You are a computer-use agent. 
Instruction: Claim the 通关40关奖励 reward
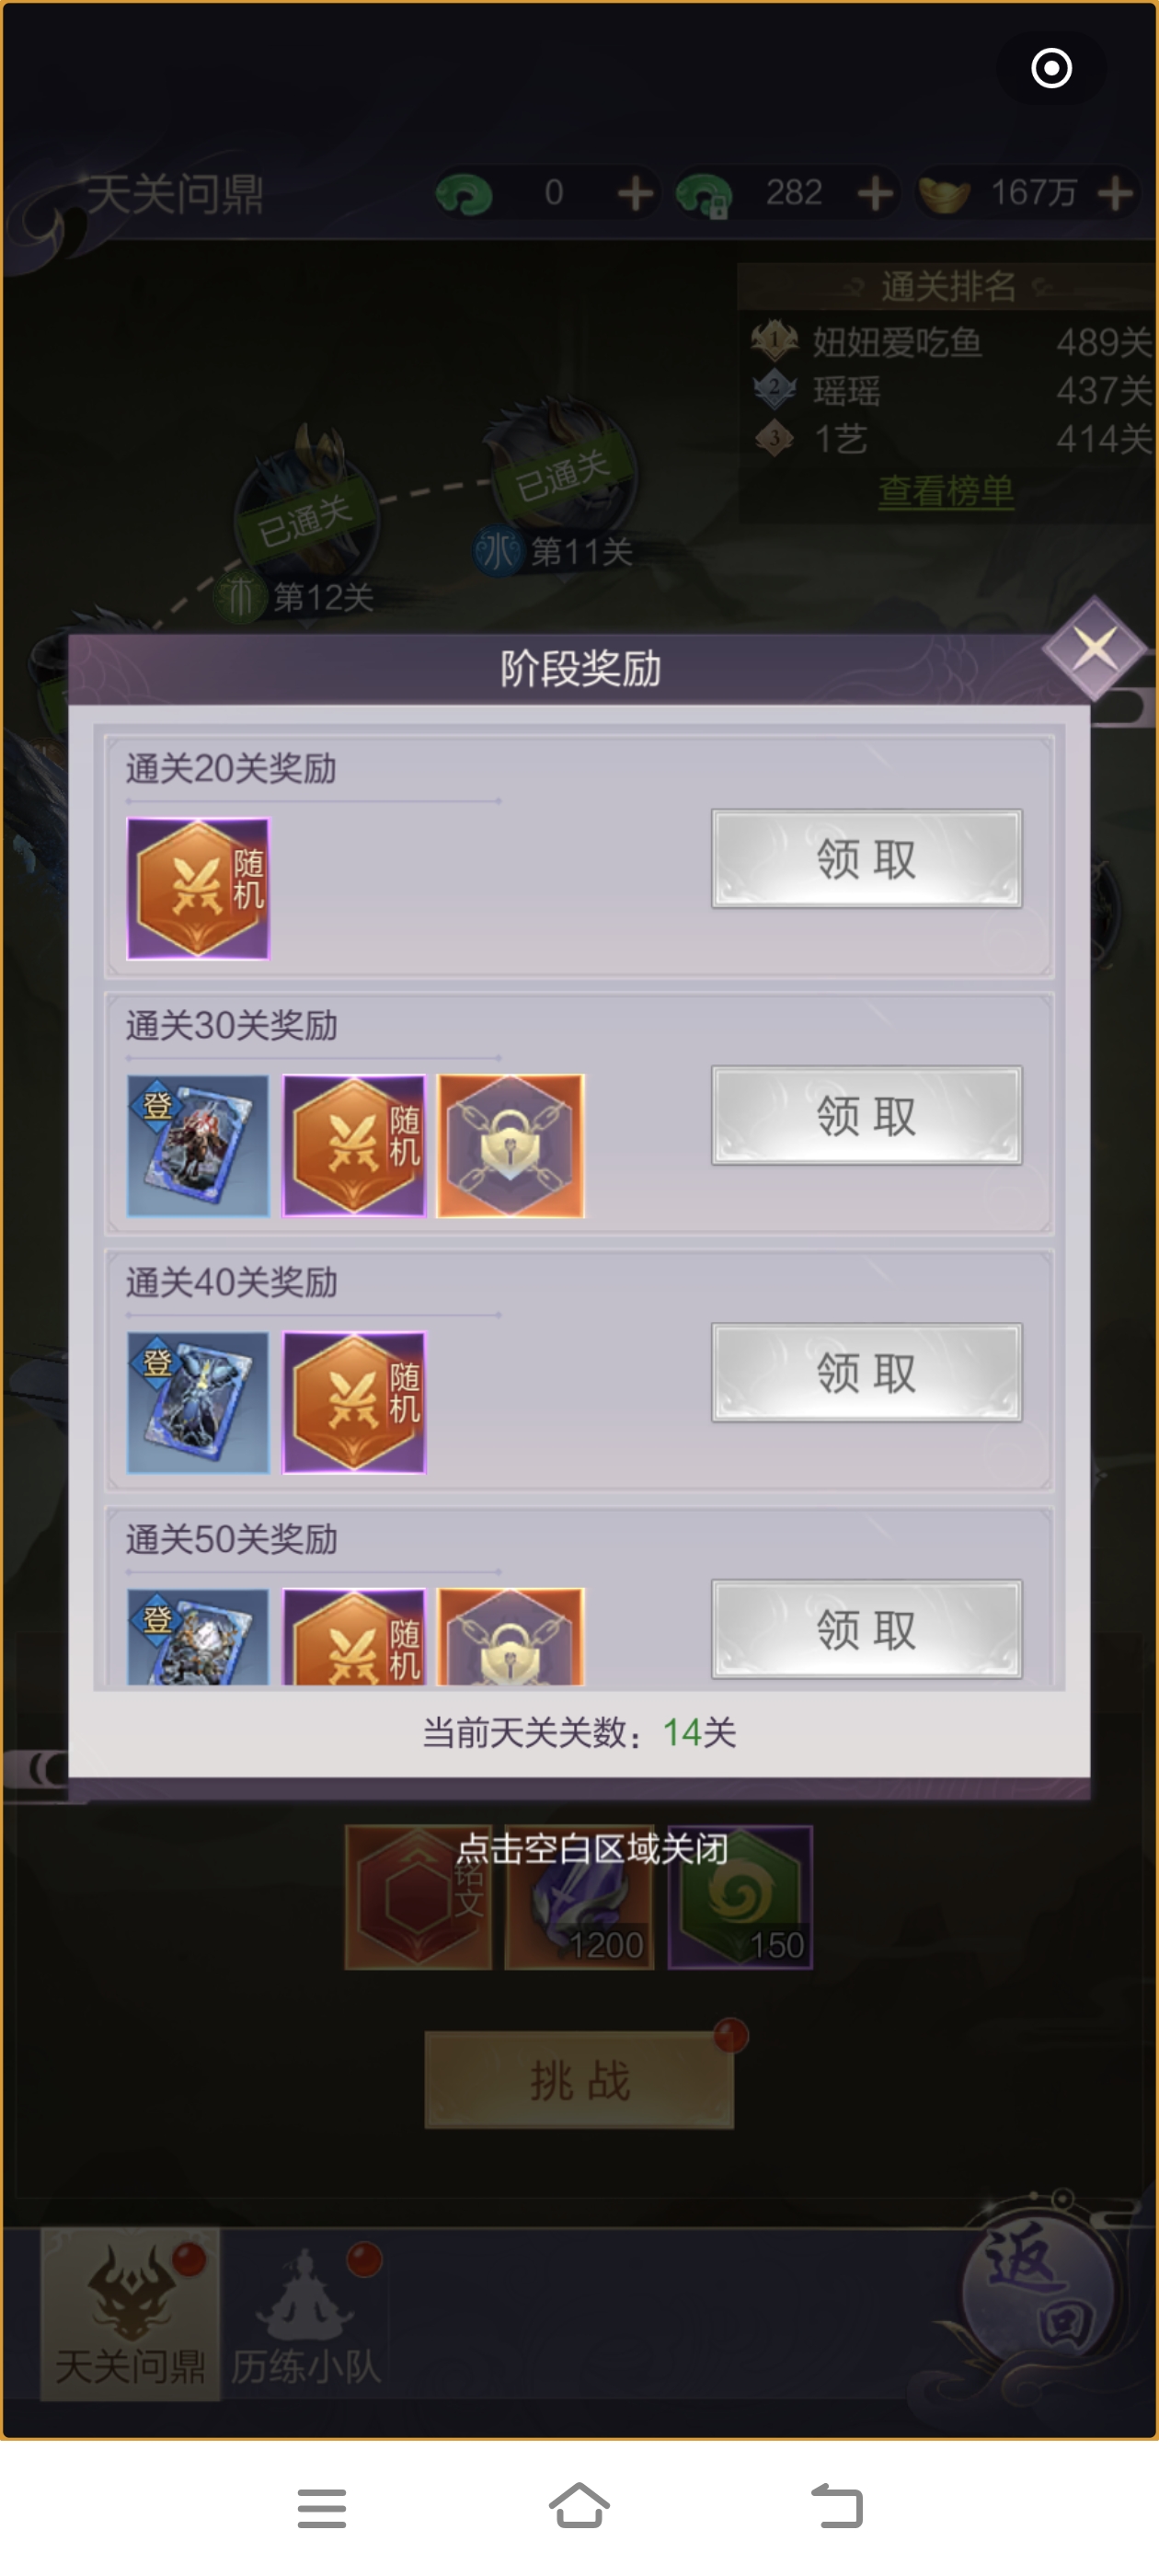pos(866,1372)
